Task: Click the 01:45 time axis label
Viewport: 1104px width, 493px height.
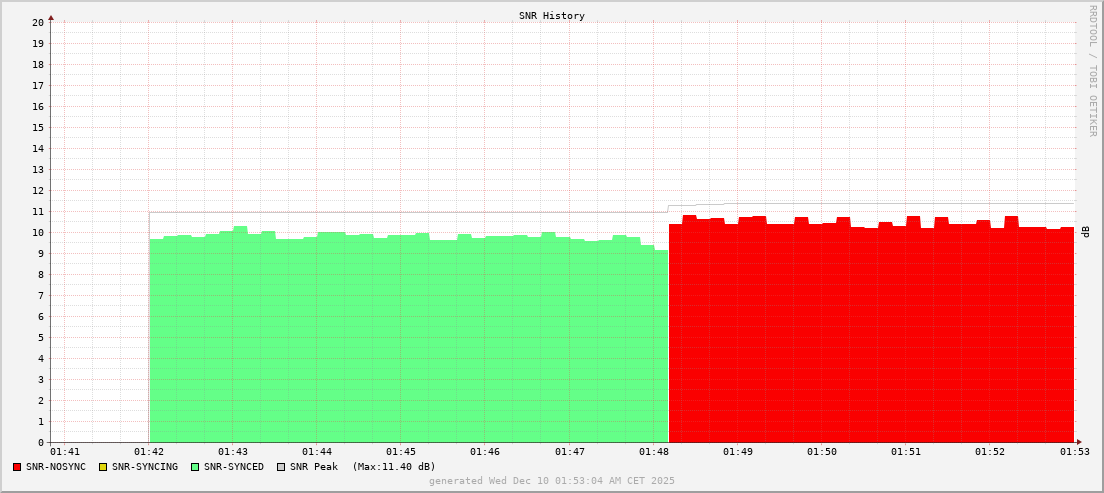Action: 401,452
